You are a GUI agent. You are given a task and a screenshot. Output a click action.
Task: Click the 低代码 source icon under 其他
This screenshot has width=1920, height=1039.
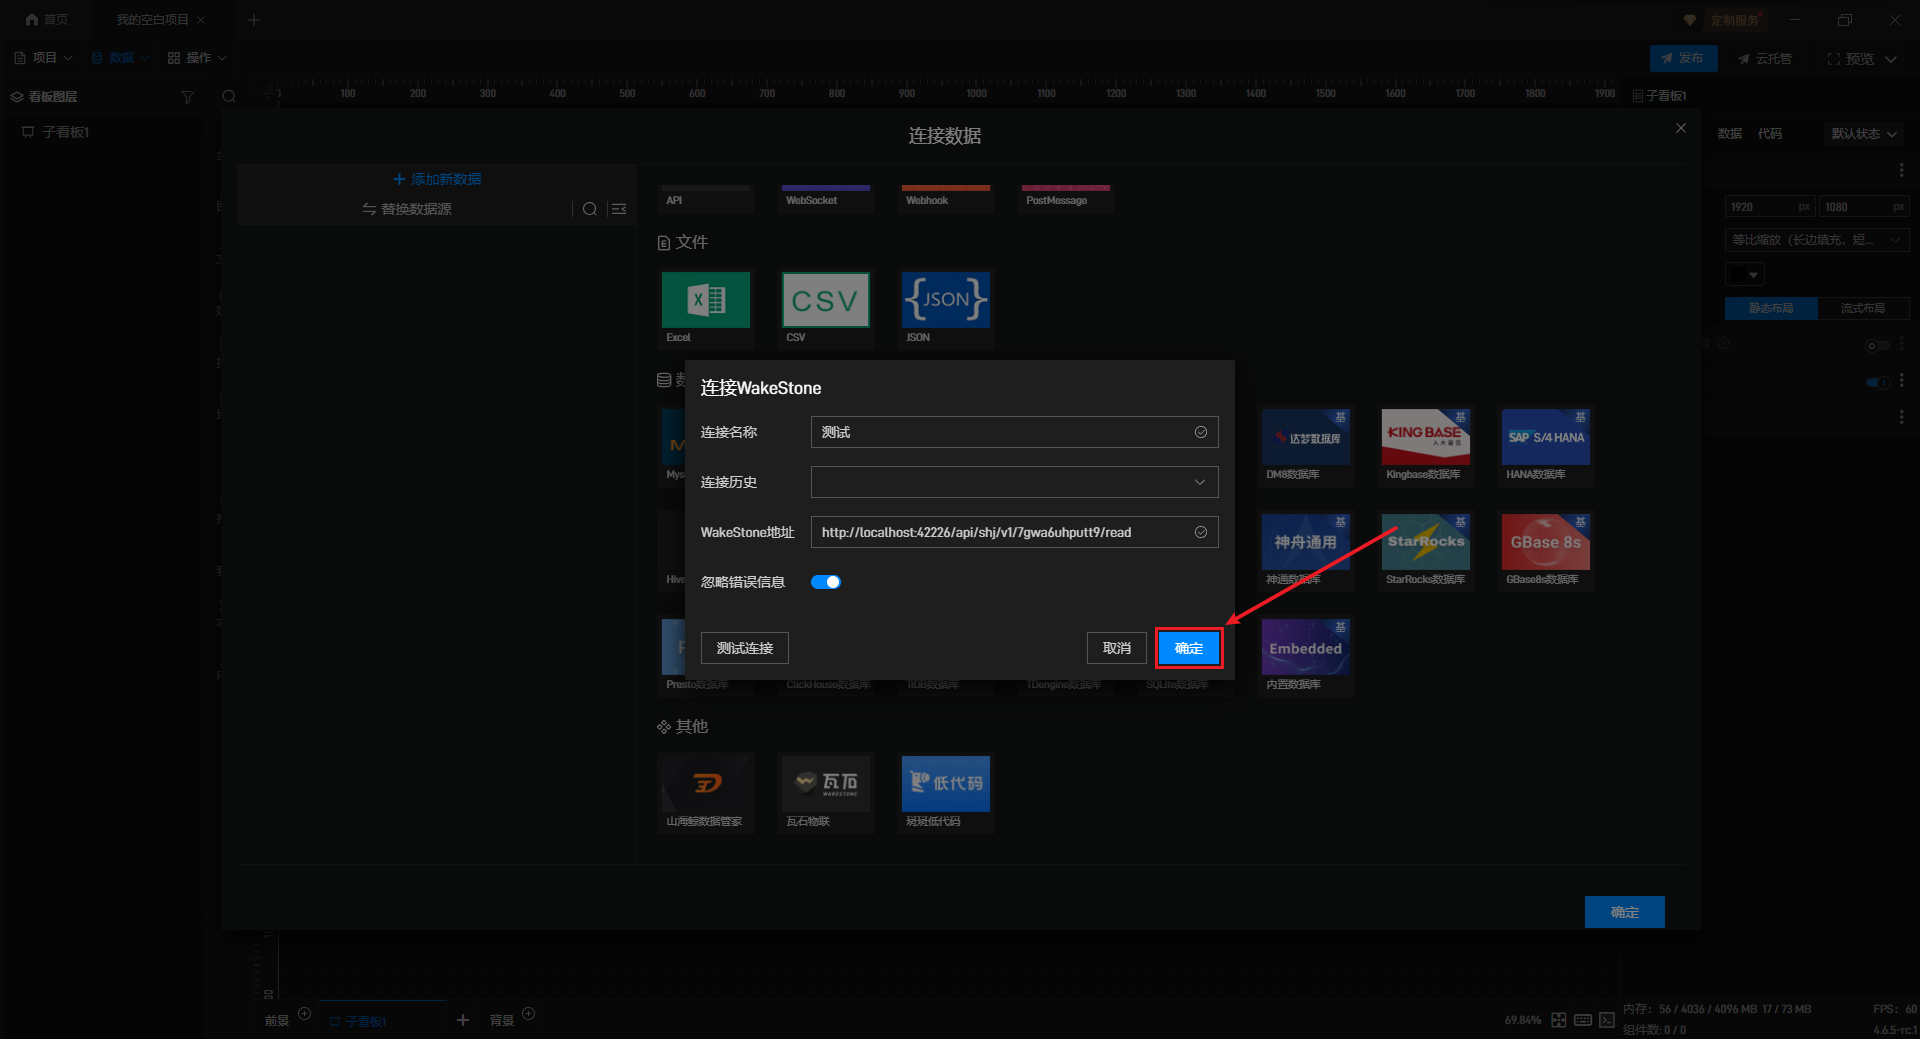coord(945,783)
